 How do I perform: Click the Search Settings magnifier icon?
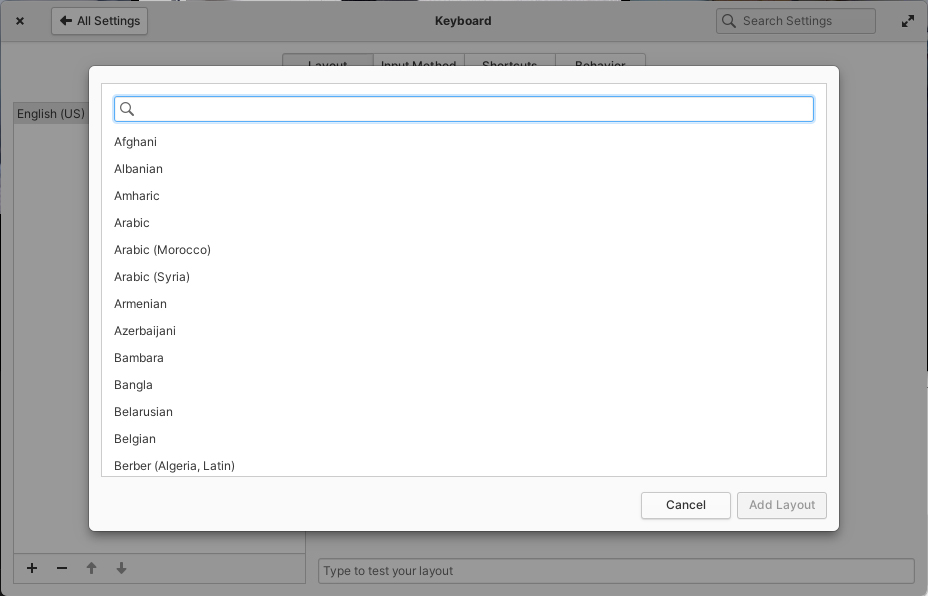click(729, 21)
